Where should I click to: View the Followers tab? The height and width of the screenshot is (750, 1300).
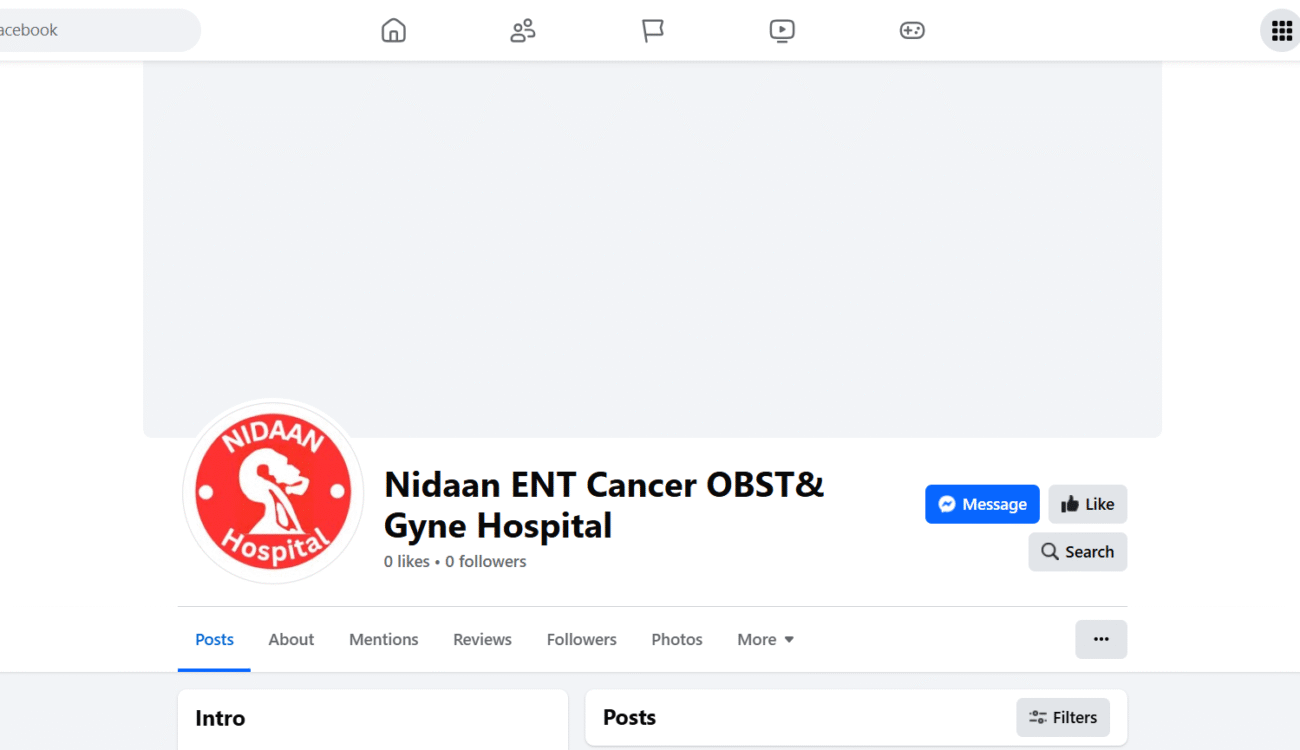tap(582, 639)
